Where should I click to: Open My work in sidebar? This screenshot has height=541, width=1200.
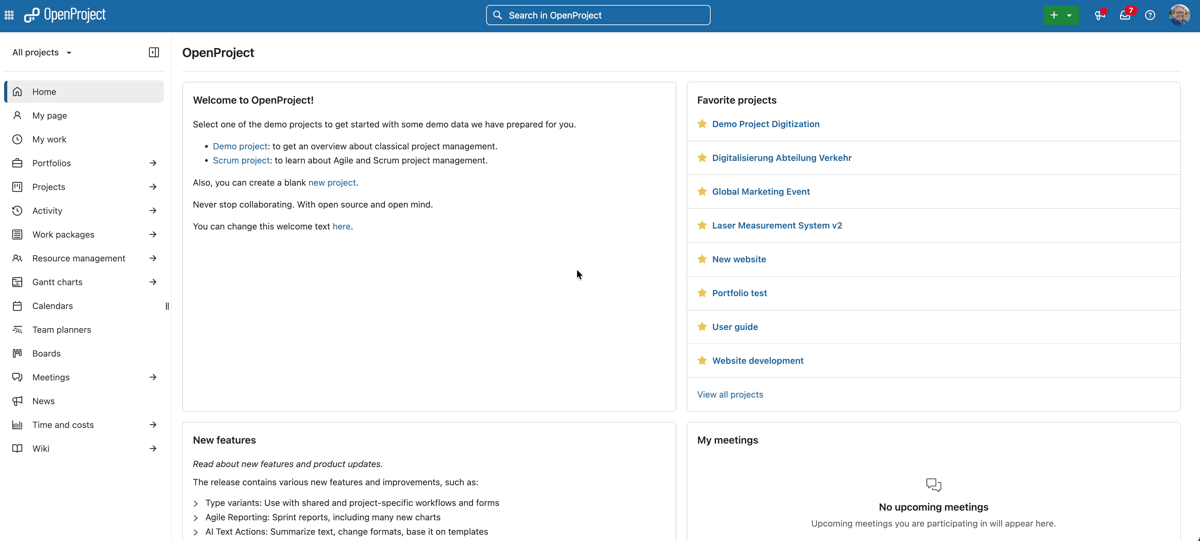point(84,139)
